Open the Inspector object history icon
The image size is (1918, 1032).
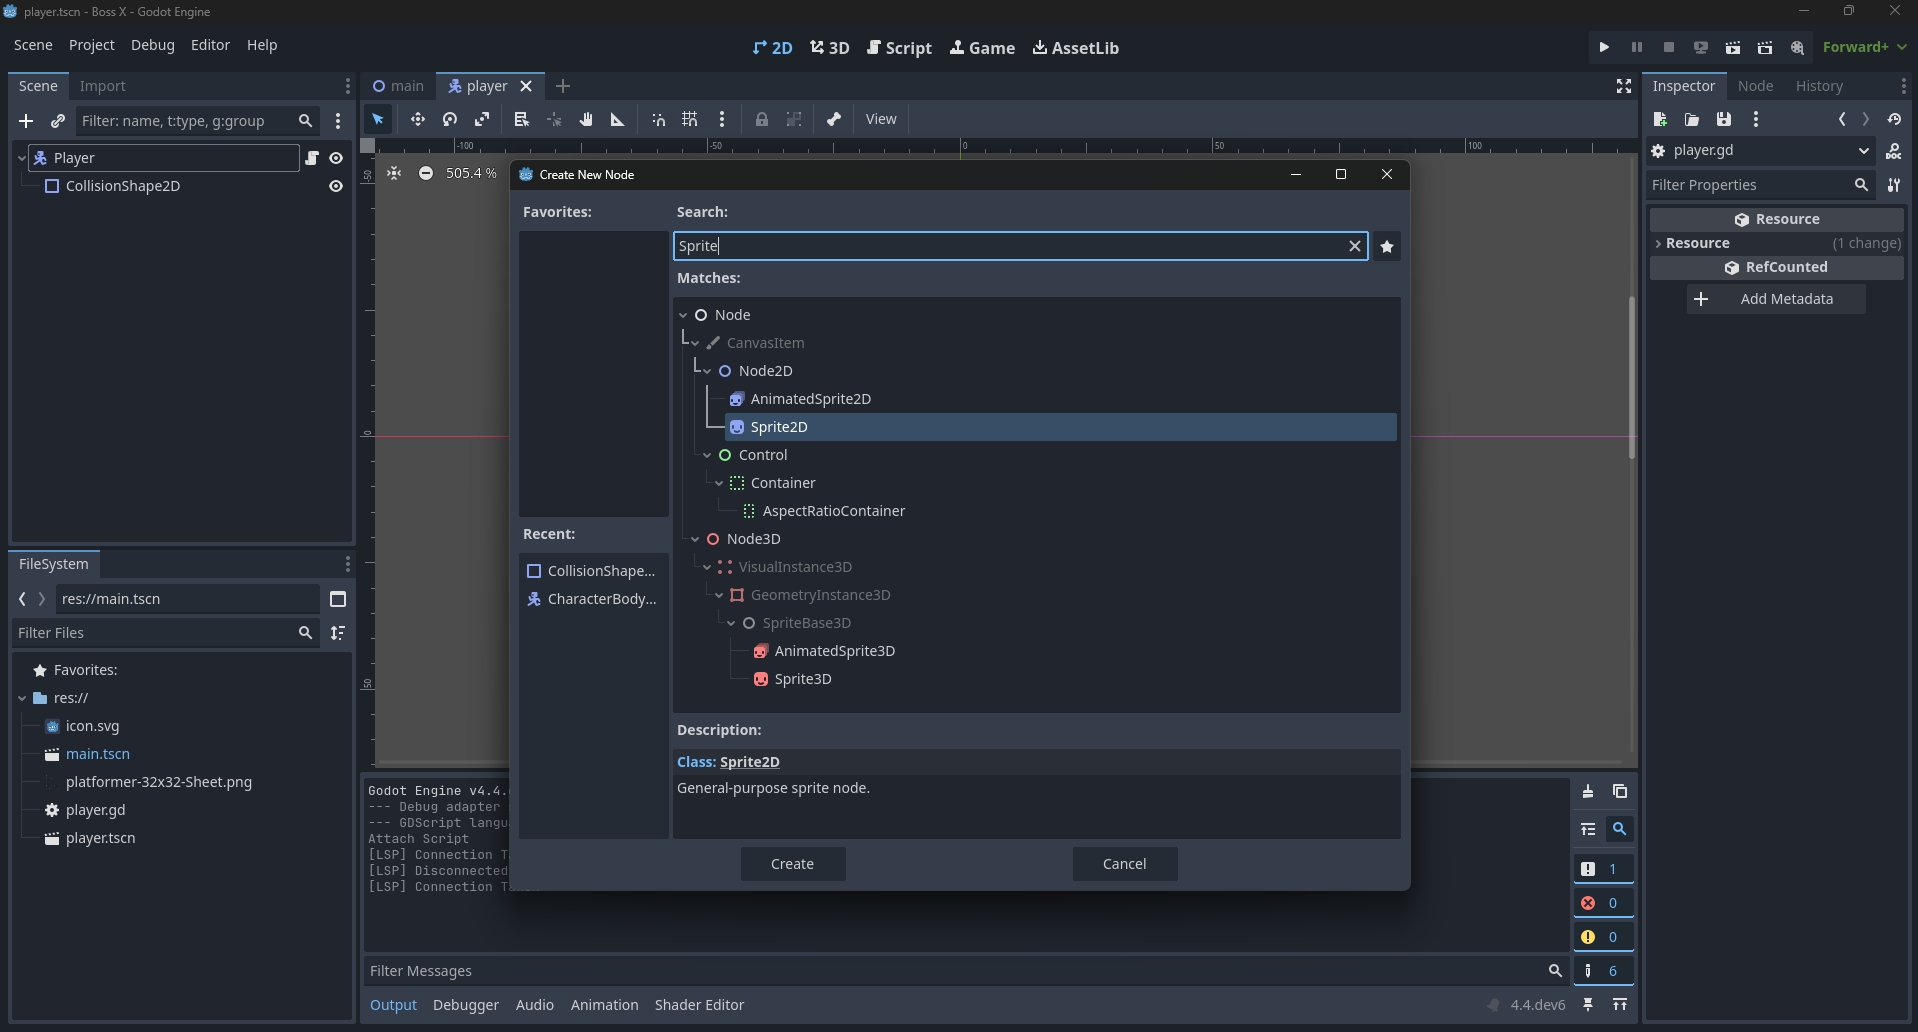coord(1894,119)
